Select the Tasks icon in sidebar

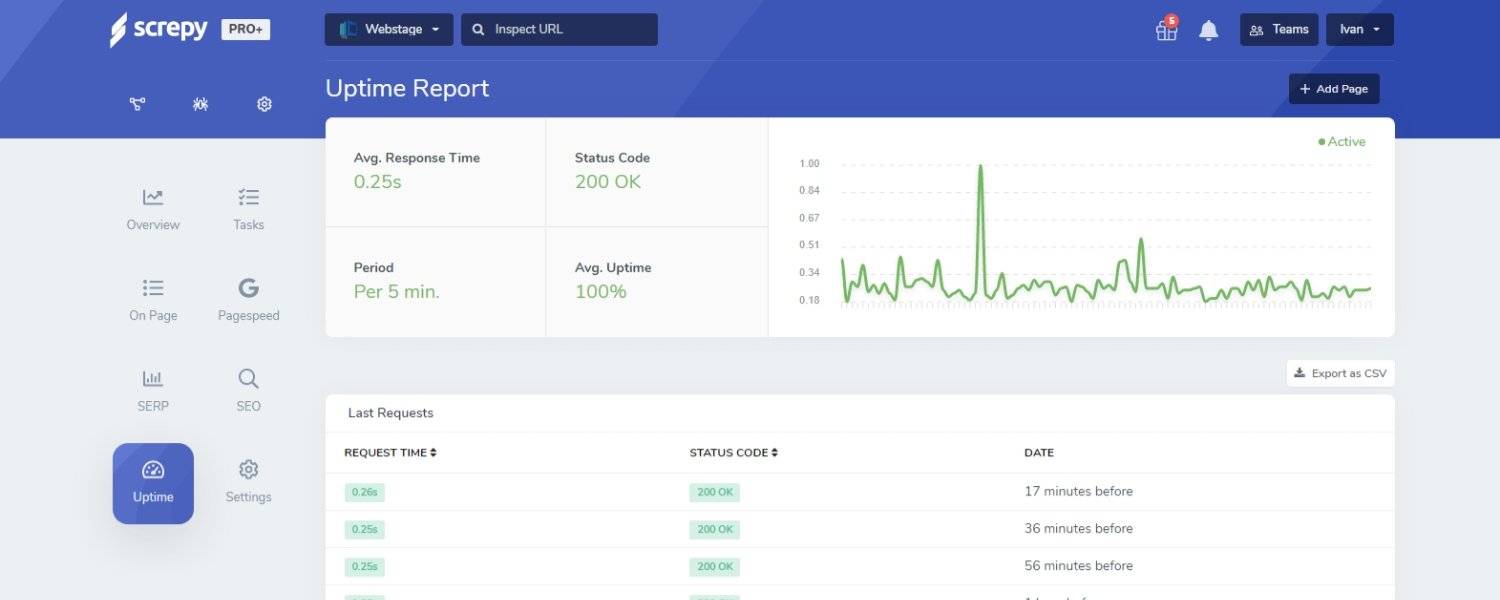point(247,207)
